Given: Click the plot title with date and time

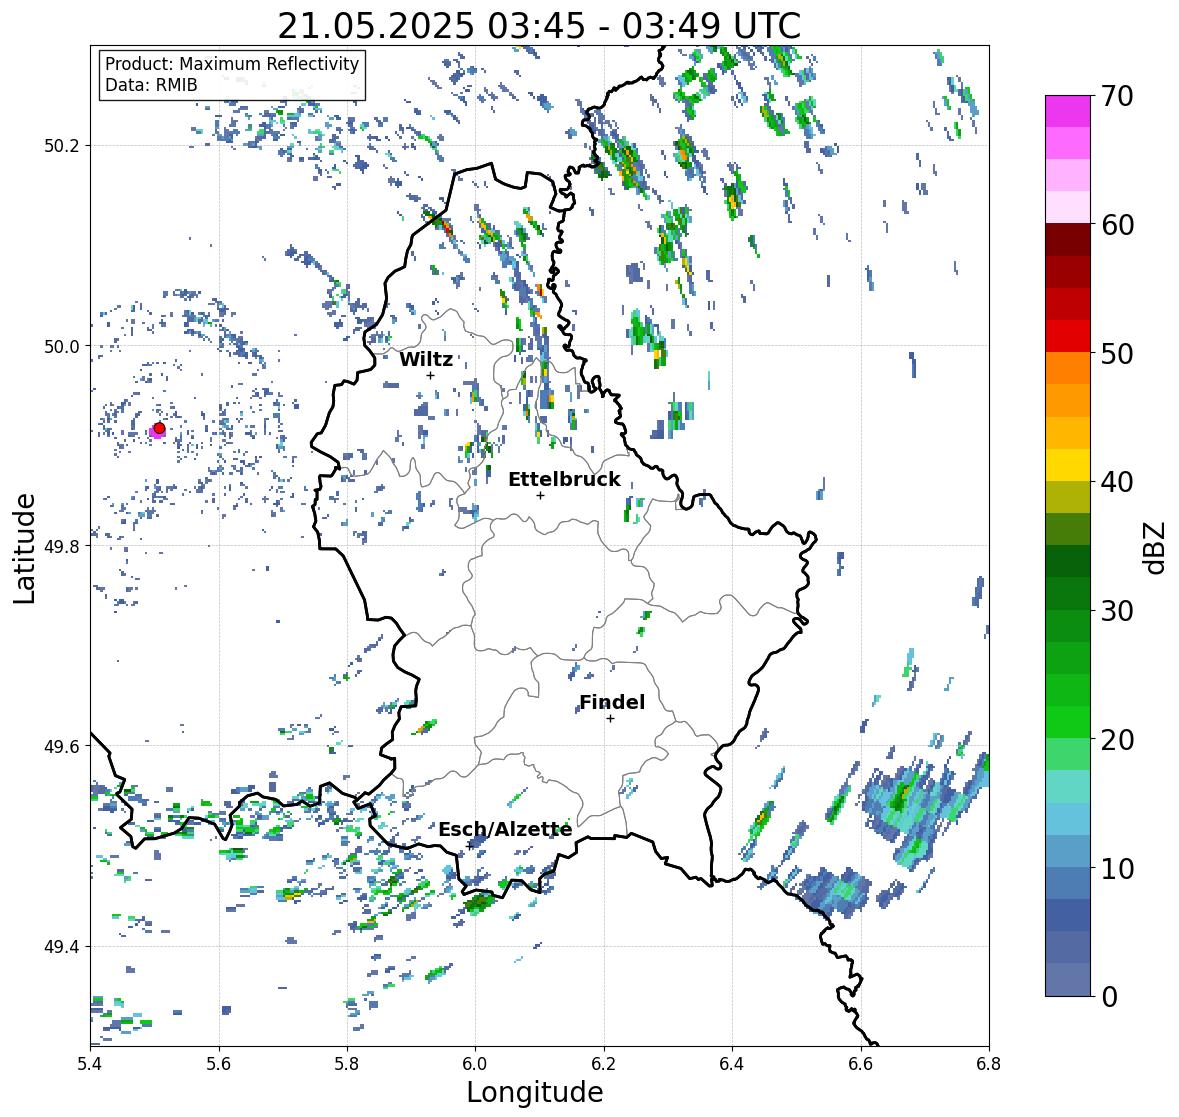Looking at the screenshot, I should pos(539,26).
